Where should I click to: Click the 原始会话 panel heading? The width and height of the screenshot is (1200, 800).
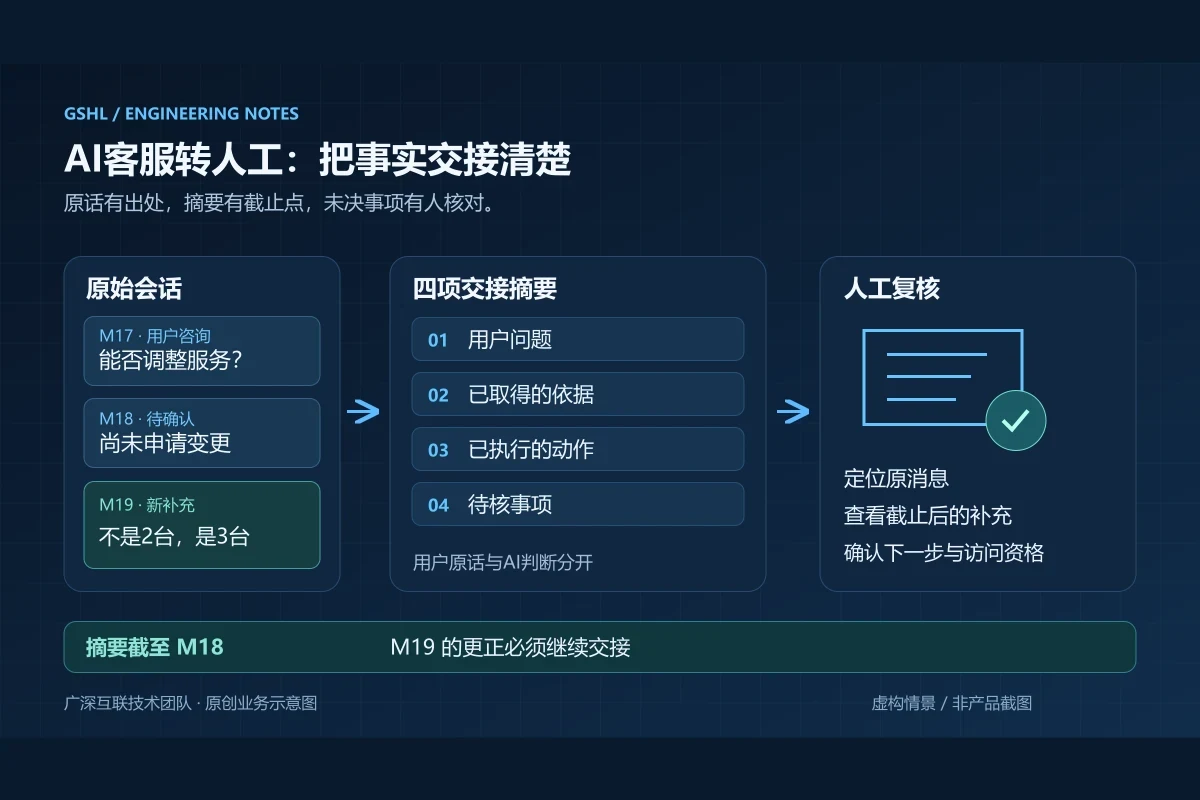[x=134, y=290]
